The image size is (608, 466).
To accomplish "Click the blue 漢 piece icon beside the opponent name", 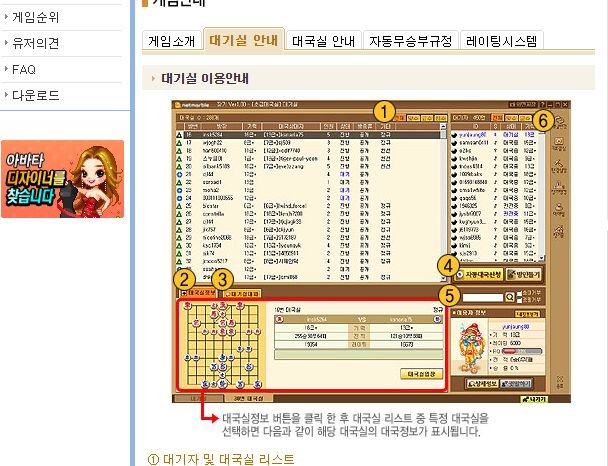I will tap(437, 319).
